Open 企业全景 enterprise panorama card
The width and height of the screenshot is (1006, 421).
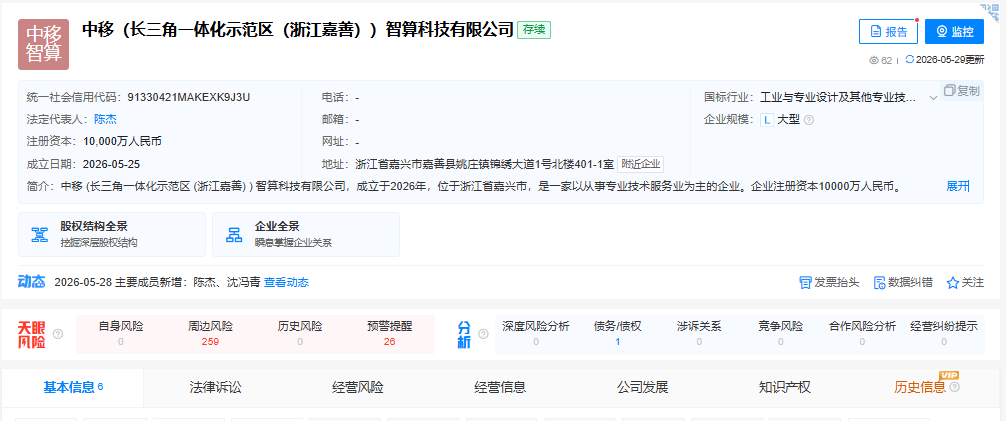click(305, 234)
